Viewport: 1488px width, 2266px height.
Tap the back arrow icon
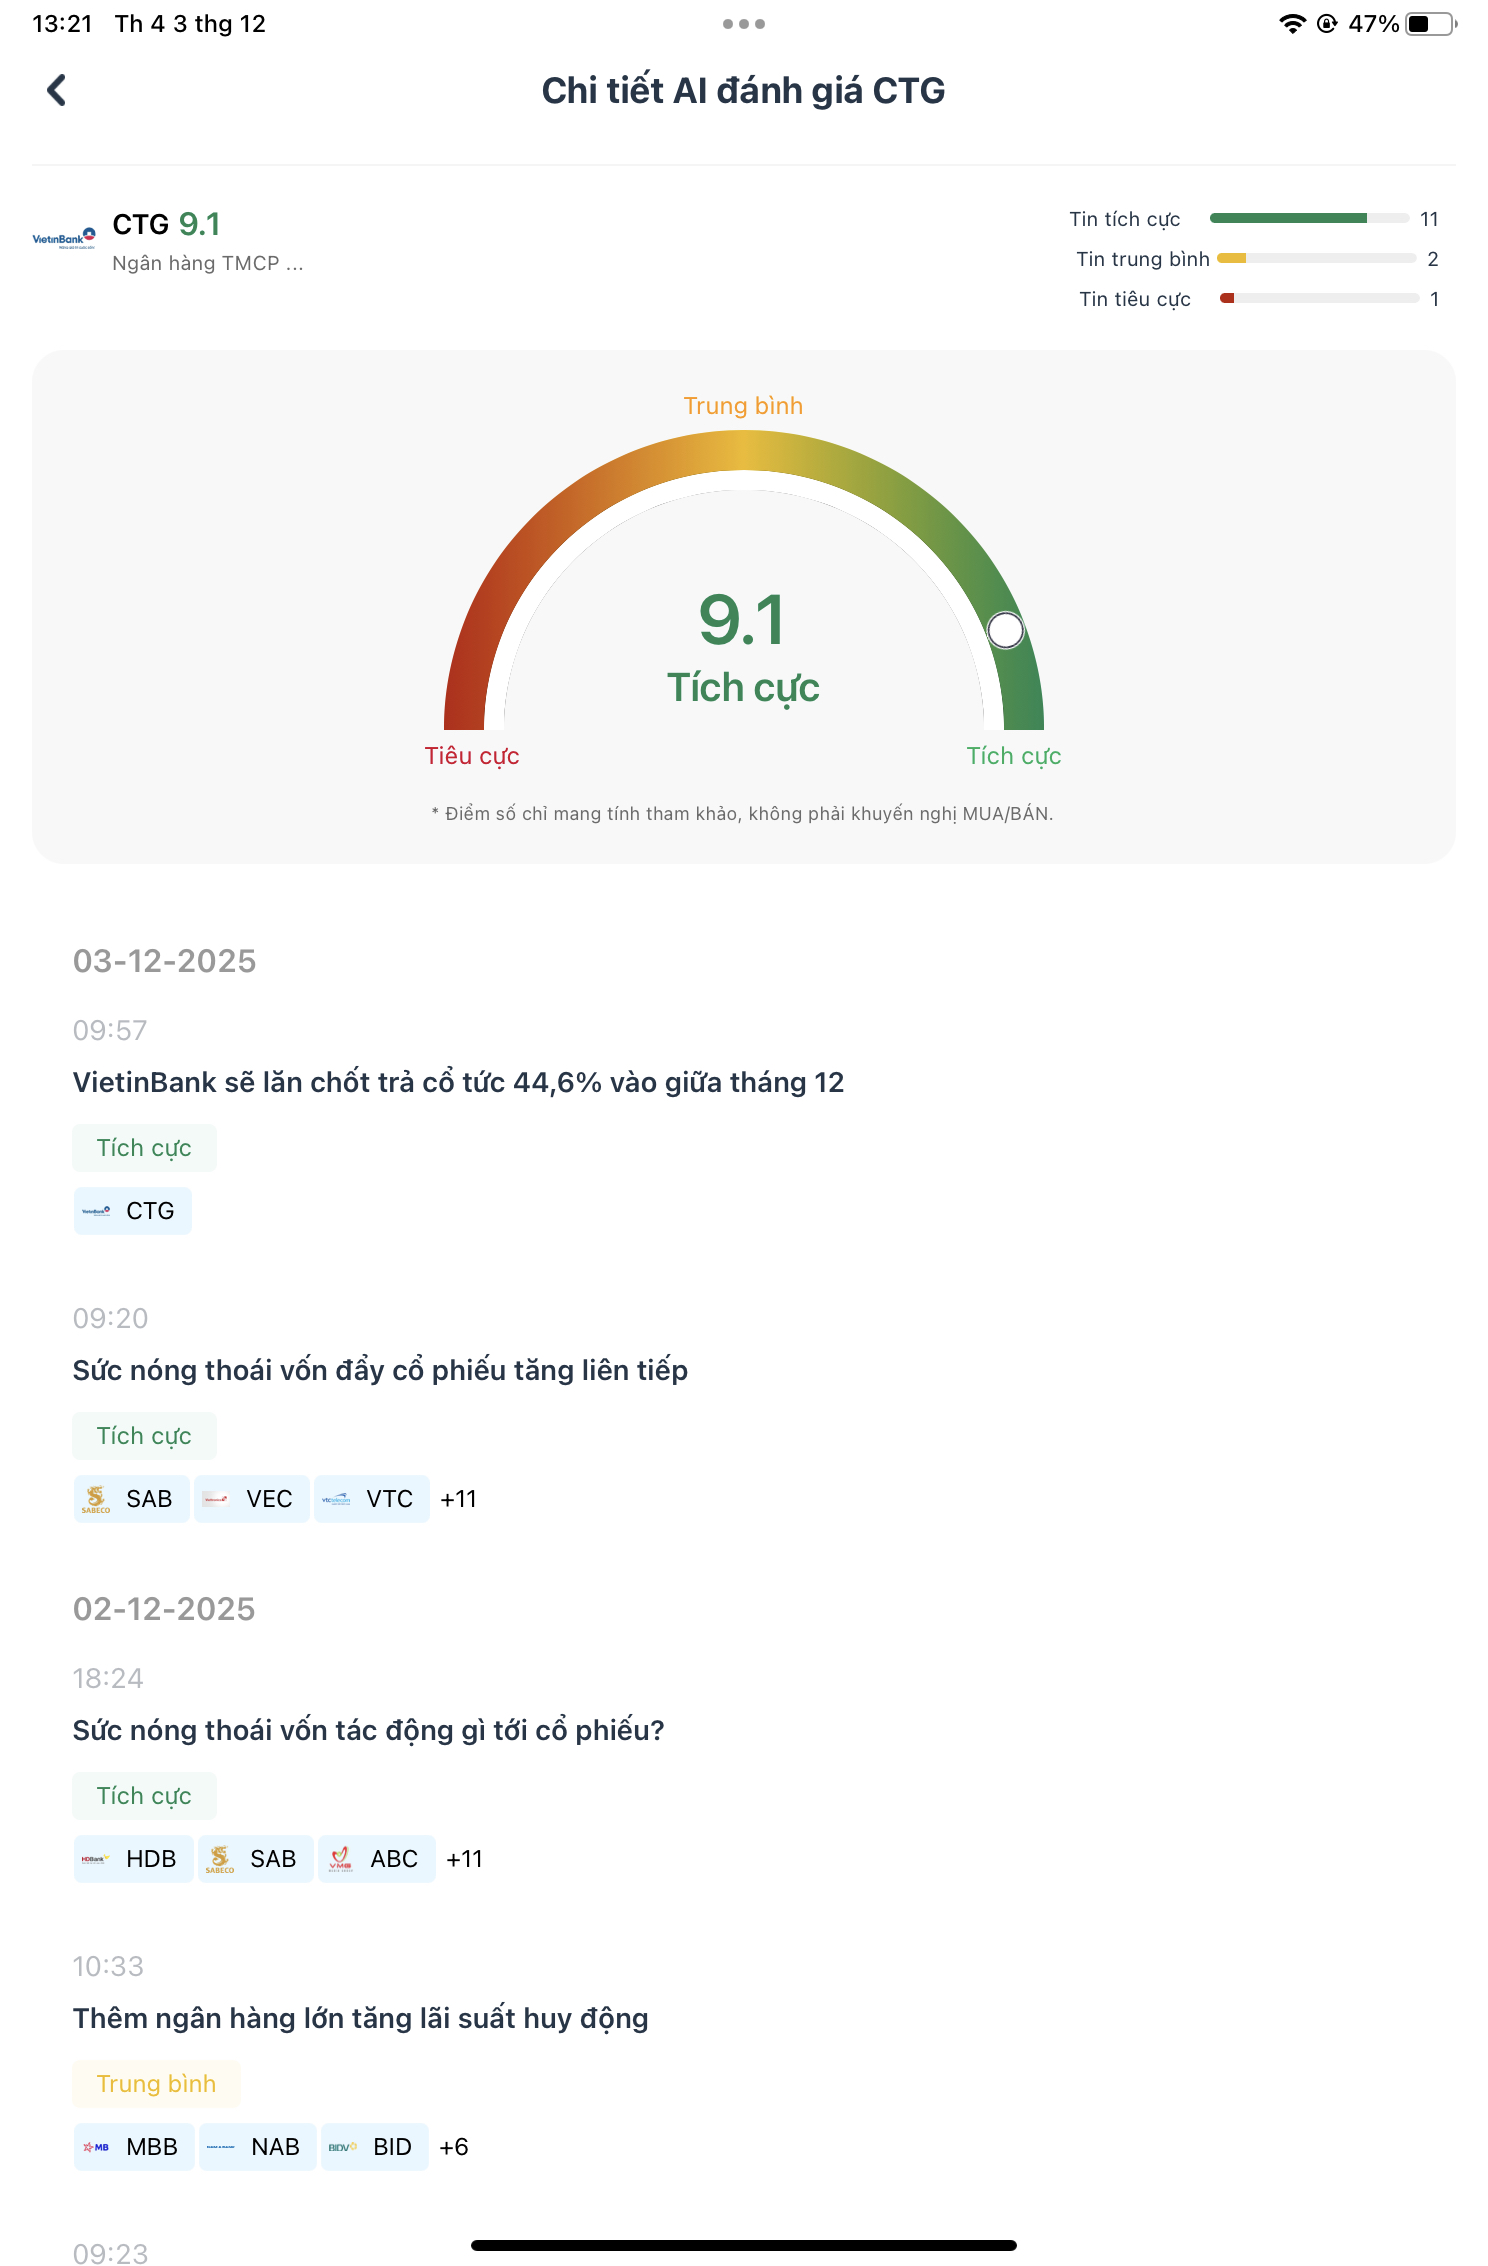[57, 90]
